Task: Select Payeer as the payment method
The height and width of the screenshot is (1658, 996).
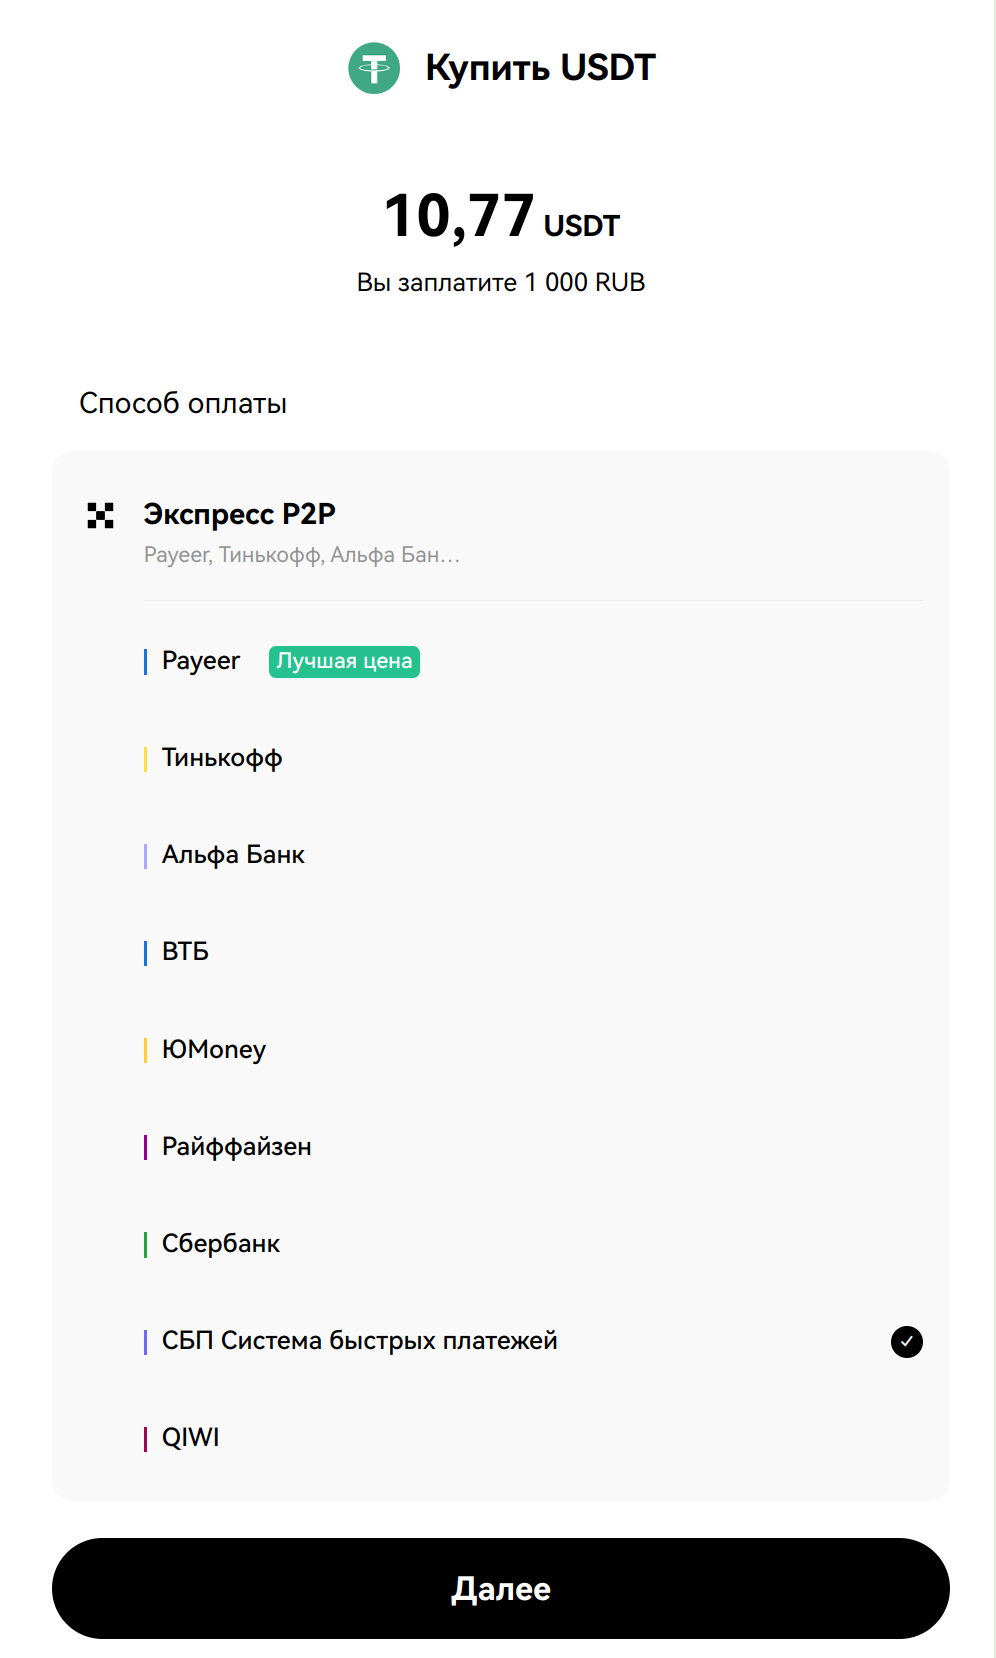Action: coord(201,661)
